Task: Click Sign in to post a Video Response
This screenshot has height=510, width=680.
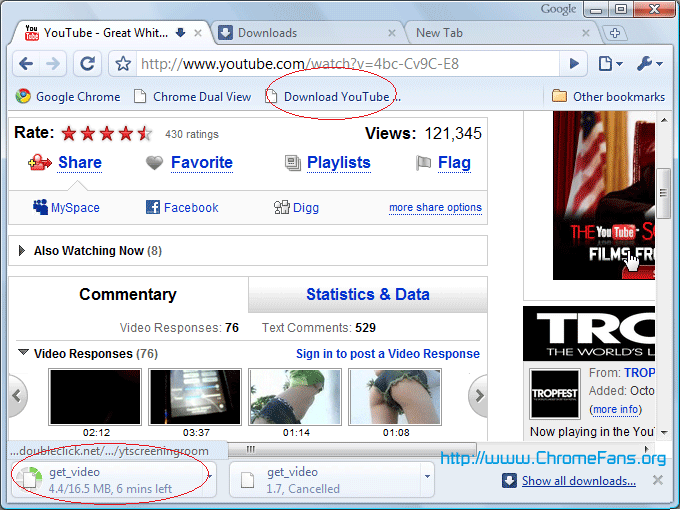Action: pyautogui.click(x=388, y=354)
